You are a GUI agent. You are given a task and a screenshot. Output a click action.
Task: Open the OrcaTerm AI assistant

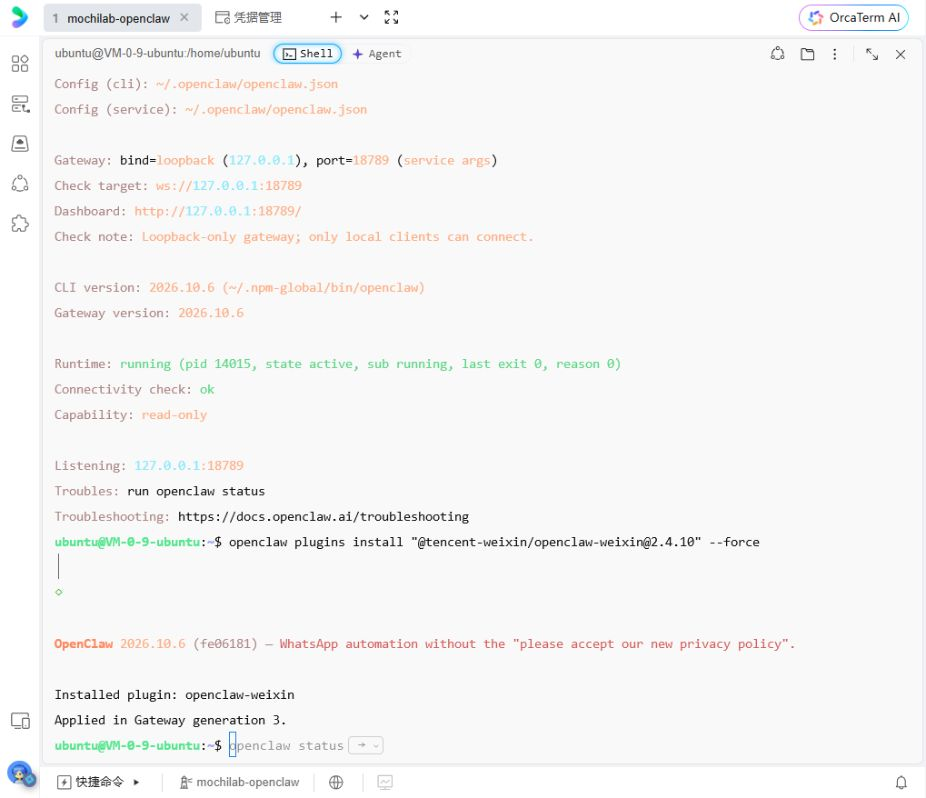coord(853,18)
